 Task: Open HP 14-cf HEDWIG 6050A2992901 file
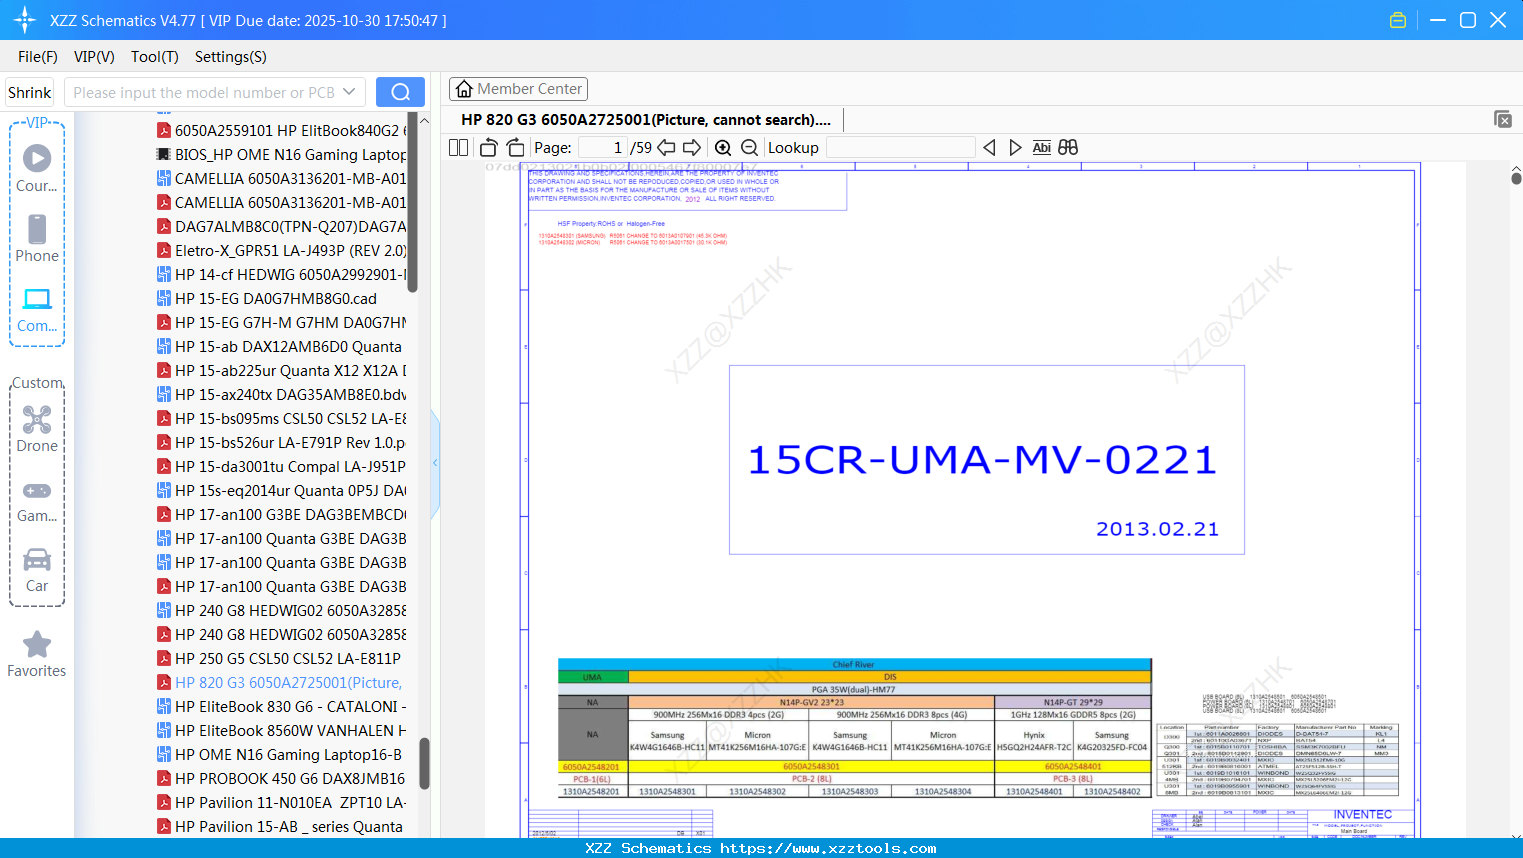282,274
